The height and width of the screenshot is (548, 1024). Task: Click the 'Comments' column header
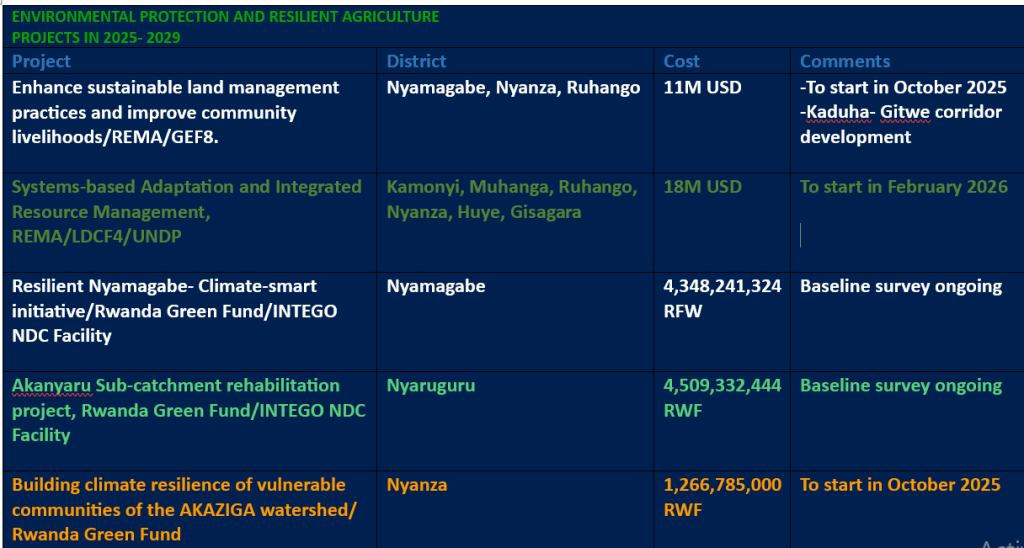coord(845,61)
